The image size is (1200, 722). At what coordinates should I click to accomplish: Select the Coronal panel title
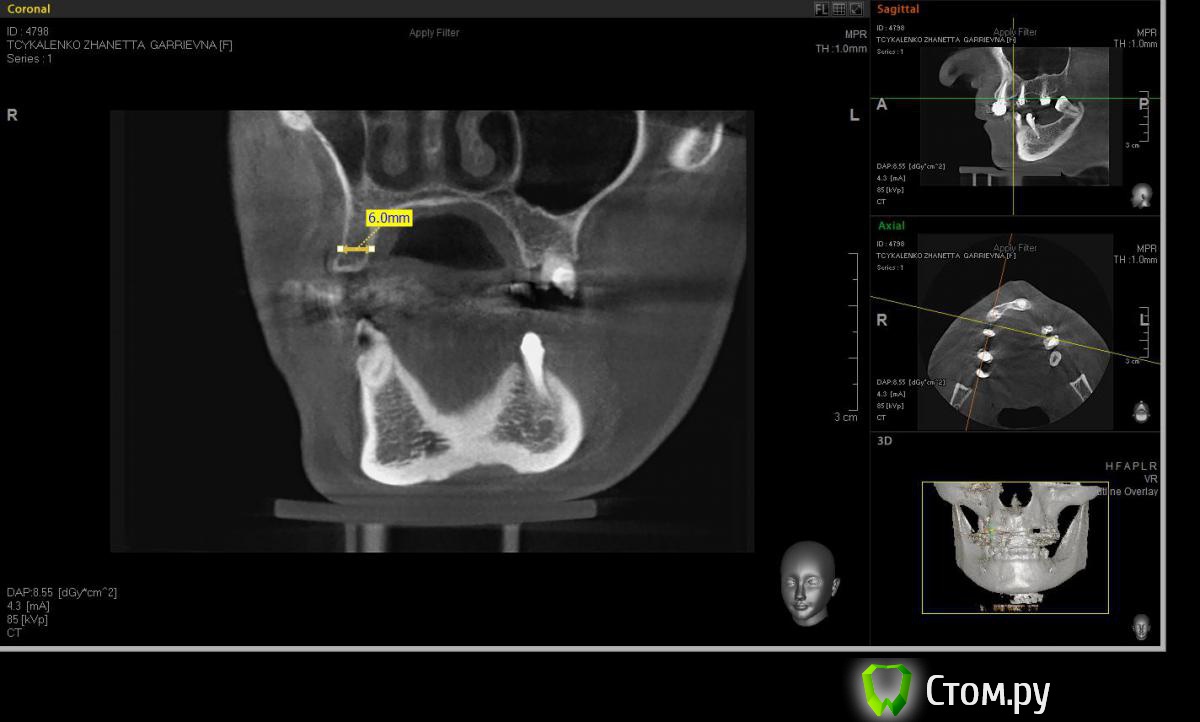(x=29, y=9)
